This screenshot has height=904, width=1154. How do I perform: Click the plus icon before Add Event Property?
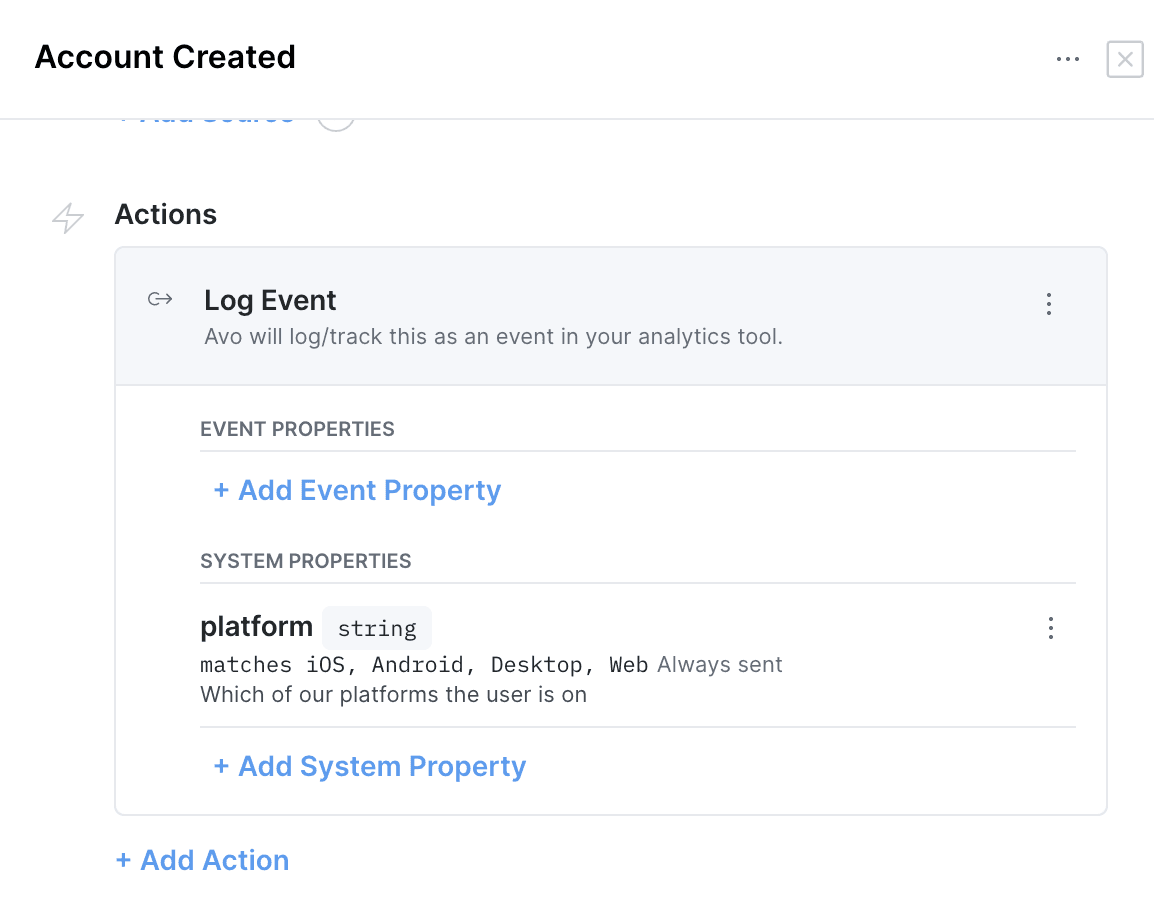[220, 490]
